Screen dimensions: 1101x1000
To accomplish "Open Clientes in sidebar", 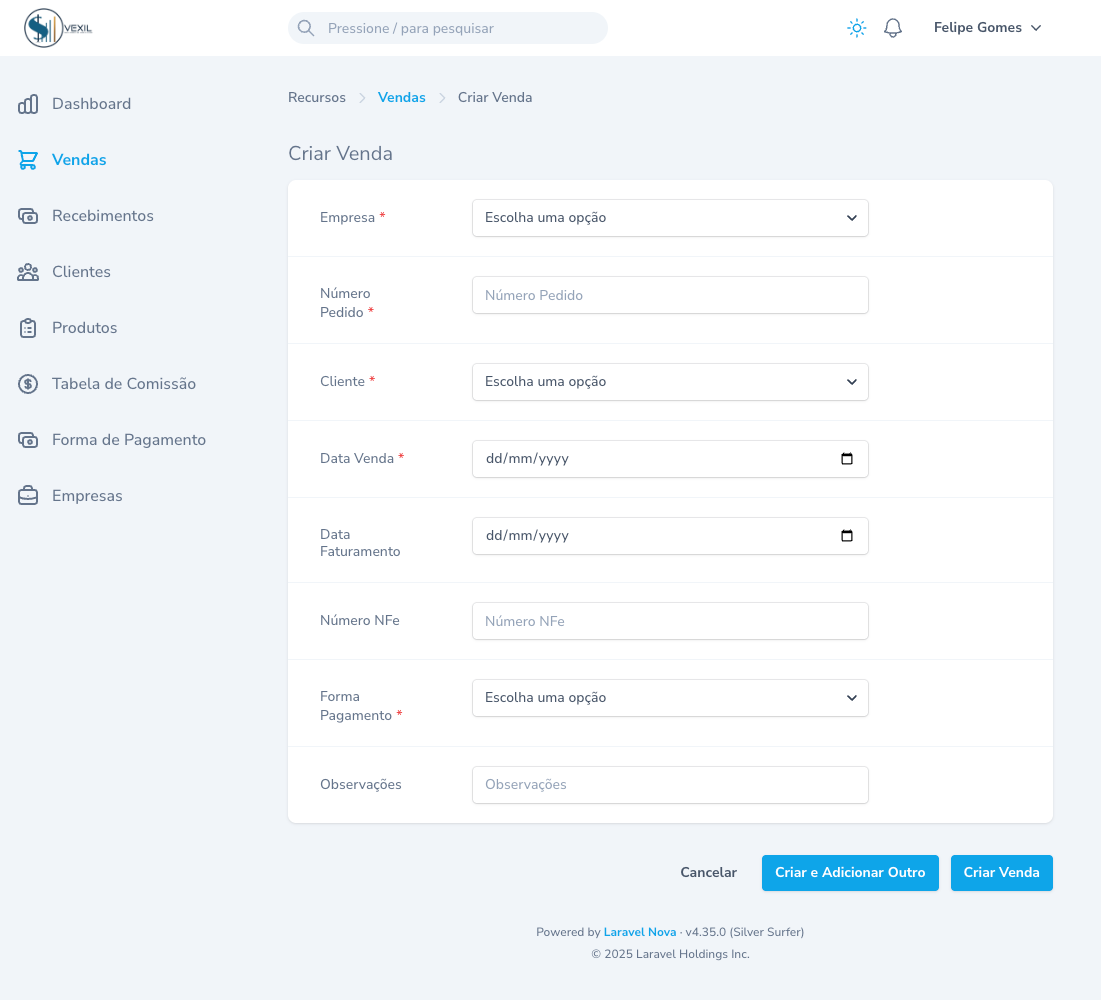I will [x=81, y=272].
